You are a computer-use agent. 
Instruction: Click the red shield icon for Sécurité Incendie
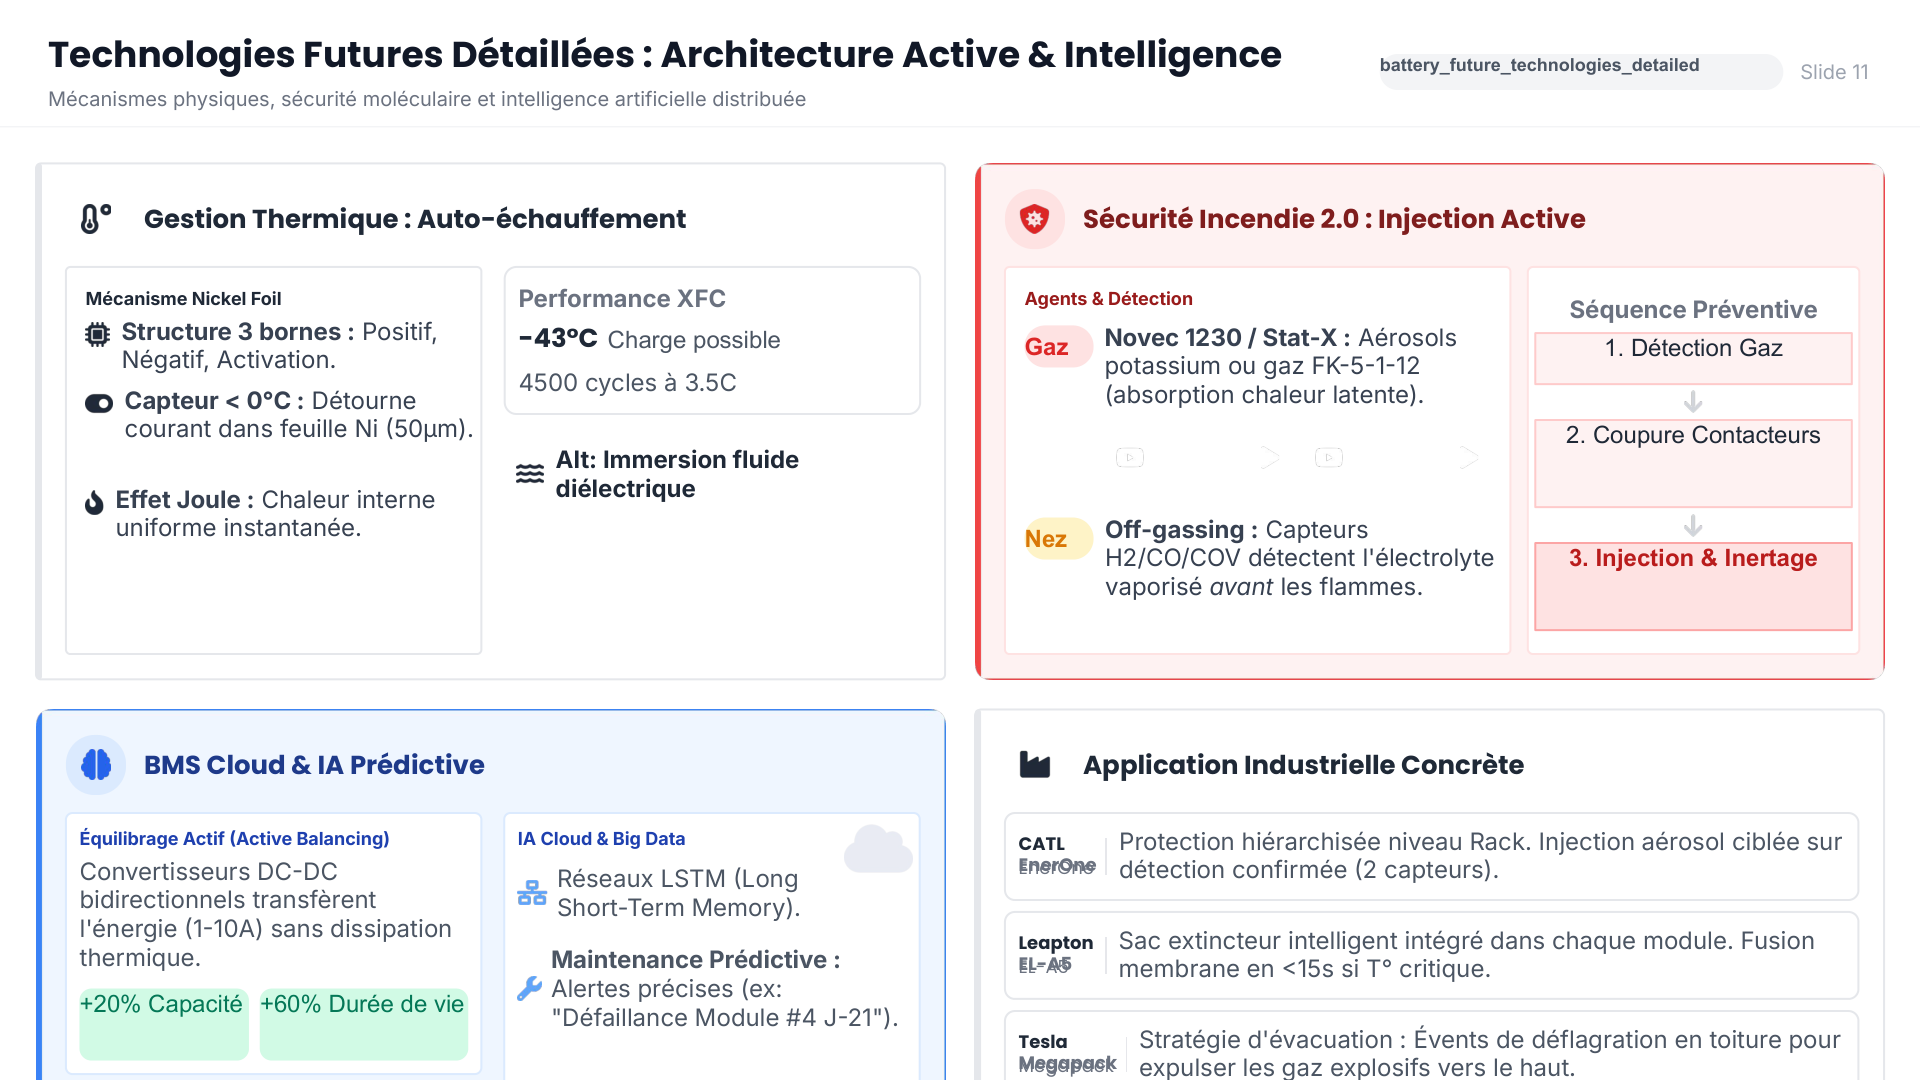pyautogui.click(x=1034, y=219)
